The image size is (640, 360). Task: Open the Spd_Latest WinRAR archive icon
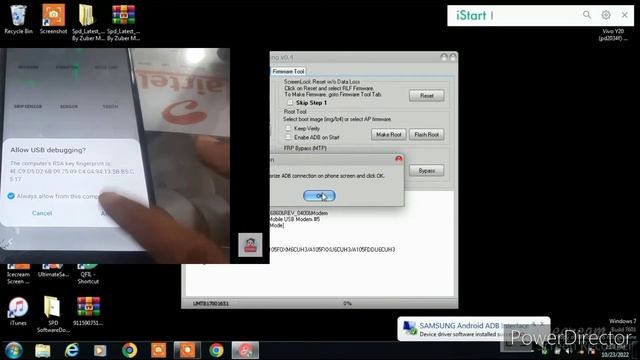tap(123, 22)
